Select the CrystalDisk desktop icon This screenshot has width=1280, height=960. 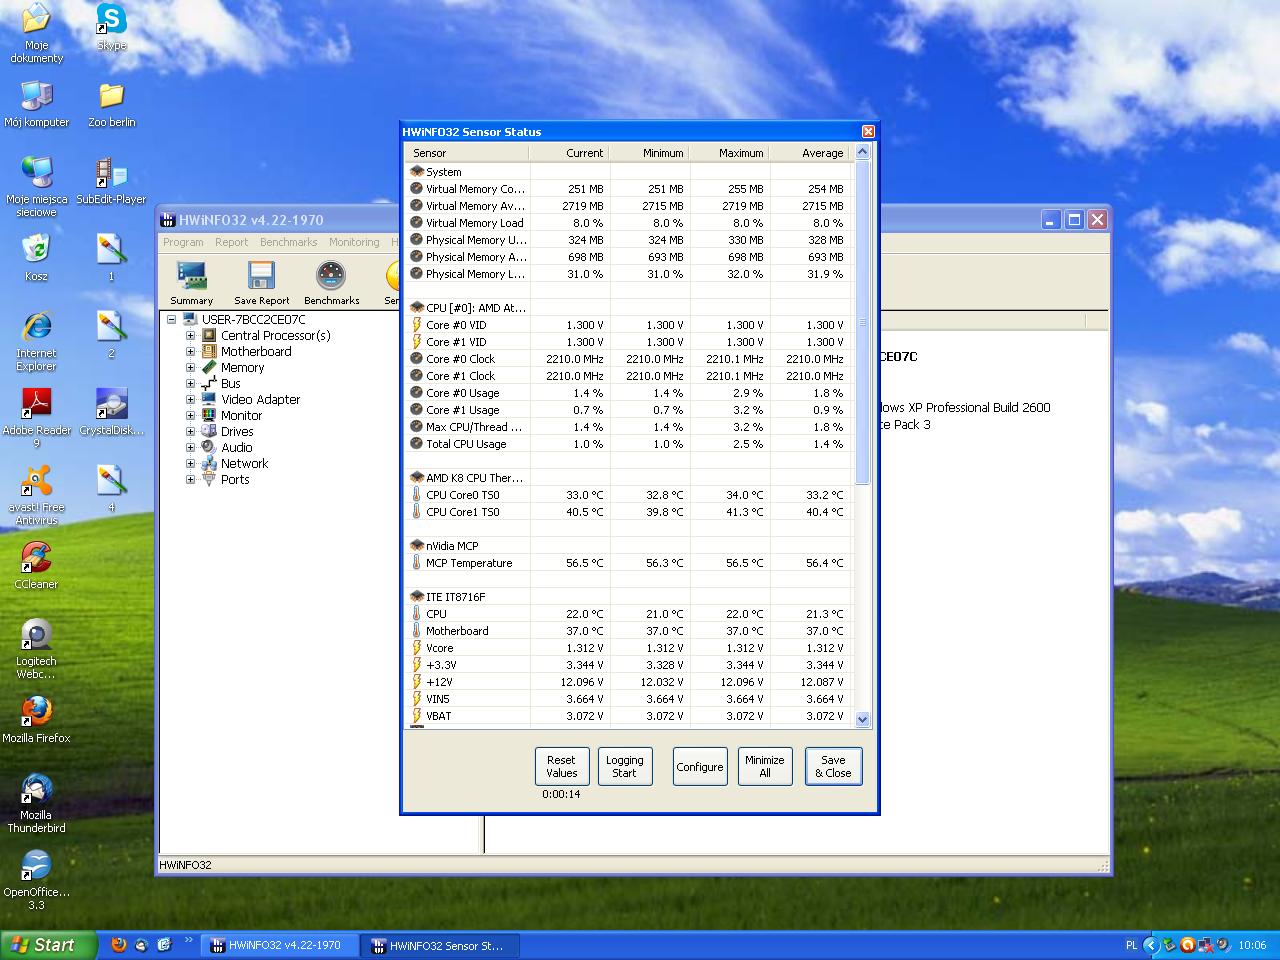111,413
